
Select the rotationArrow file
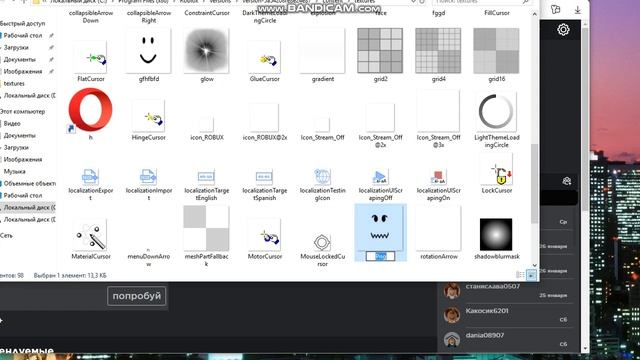tap(438, 228)
